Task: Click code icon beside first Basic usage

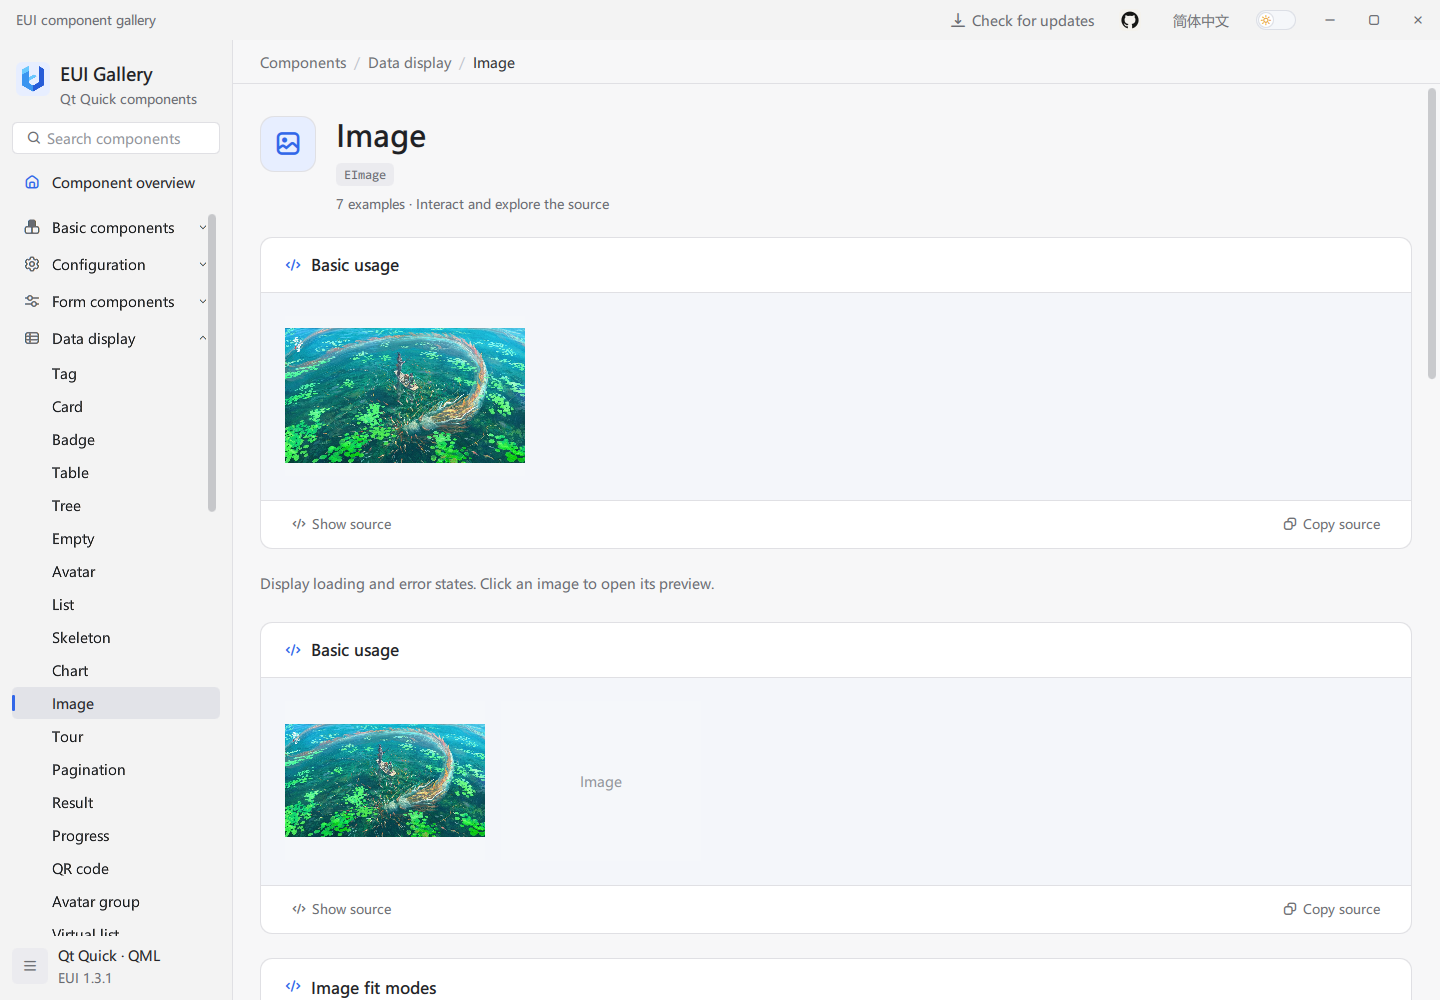Action: [x=293, y=265]
